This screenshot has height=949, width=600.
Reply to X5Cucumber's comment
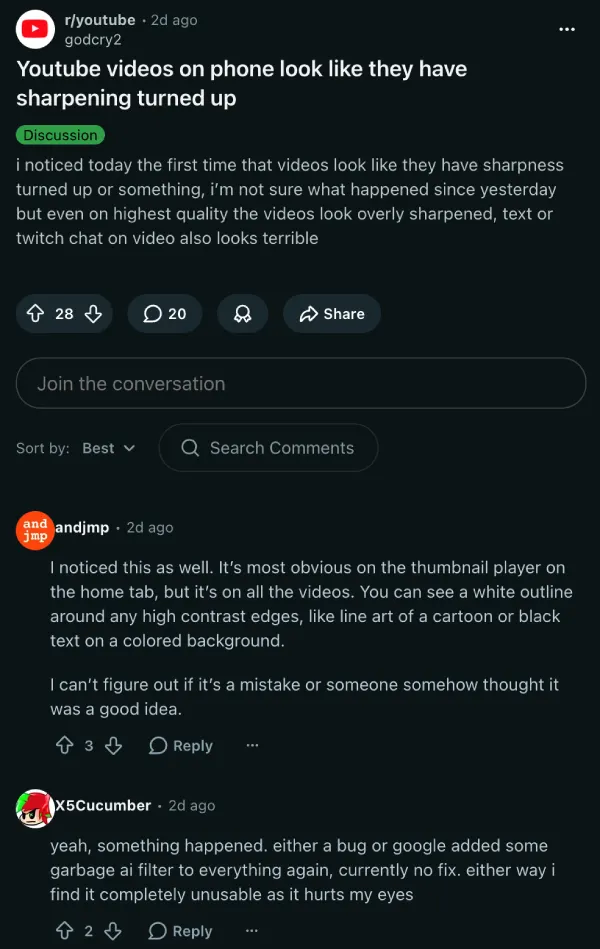click(x=181, y=931)
